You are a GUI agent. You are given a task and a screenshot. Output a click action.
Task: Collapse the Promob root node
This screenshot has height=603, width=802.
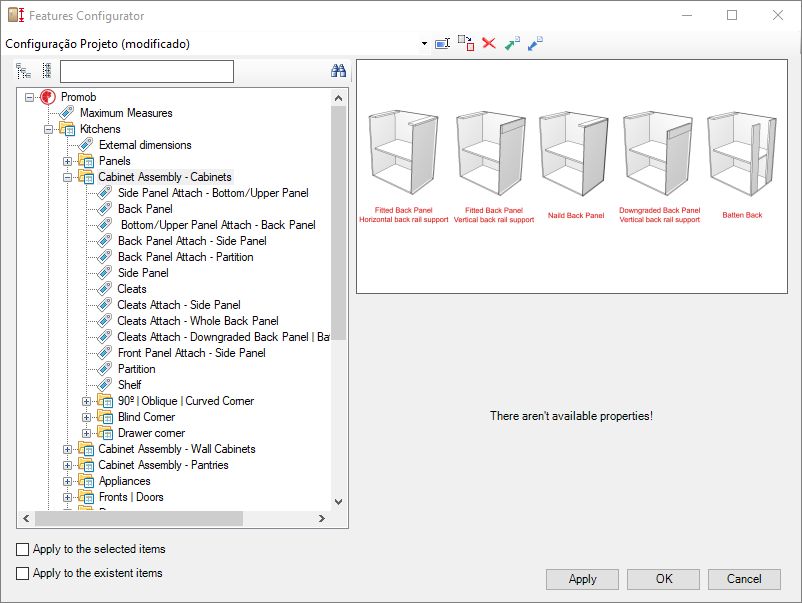[x=30, y=97]
